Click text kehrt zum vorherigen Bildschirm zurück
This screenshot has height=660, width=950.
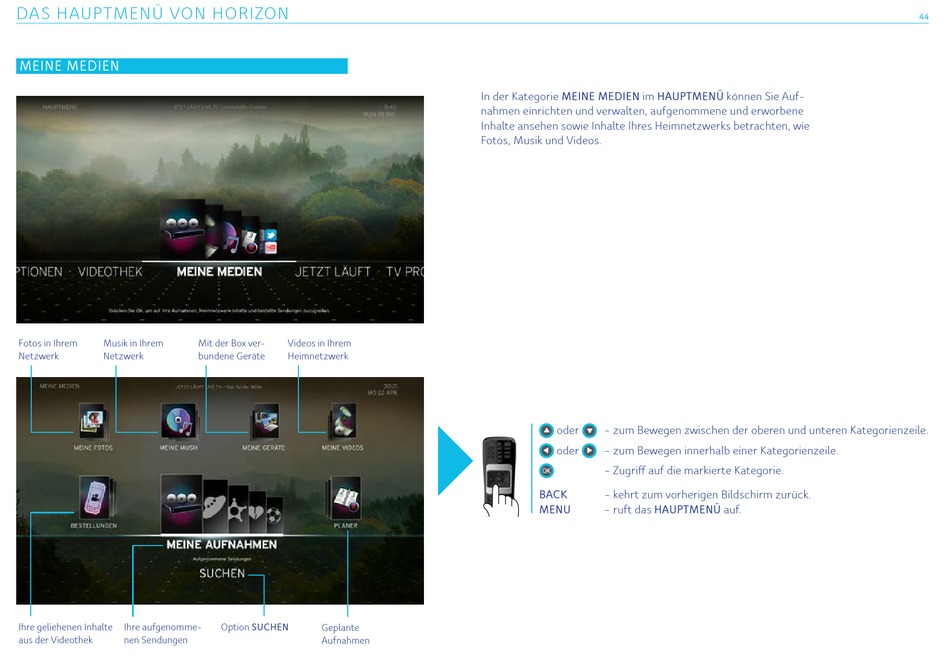[711, 495]
